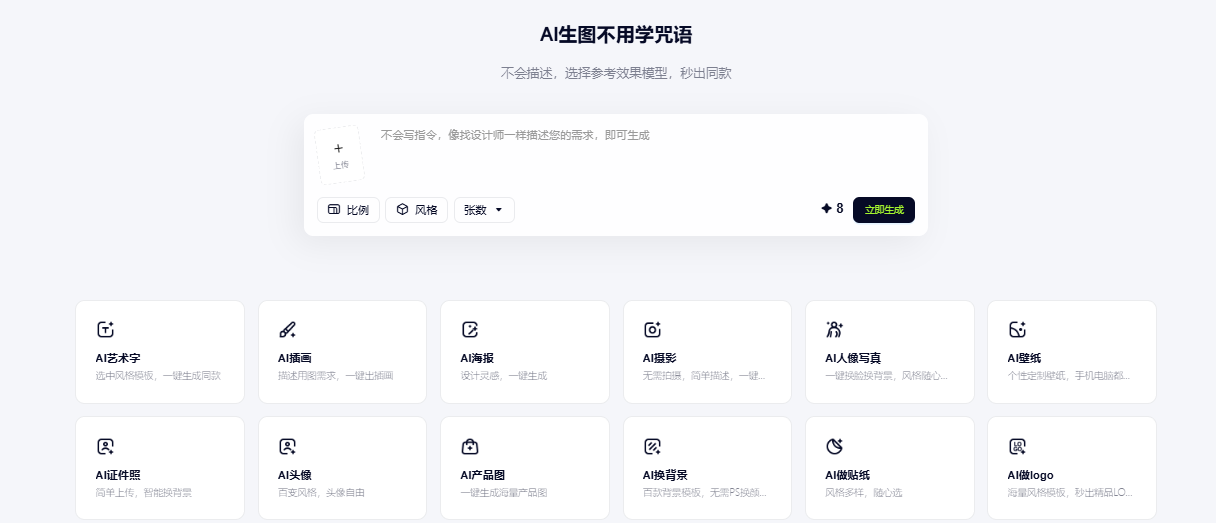Click the text 设计灵感，一键生成
This screenshot has height=523, width=1216.
pos(503,376)
